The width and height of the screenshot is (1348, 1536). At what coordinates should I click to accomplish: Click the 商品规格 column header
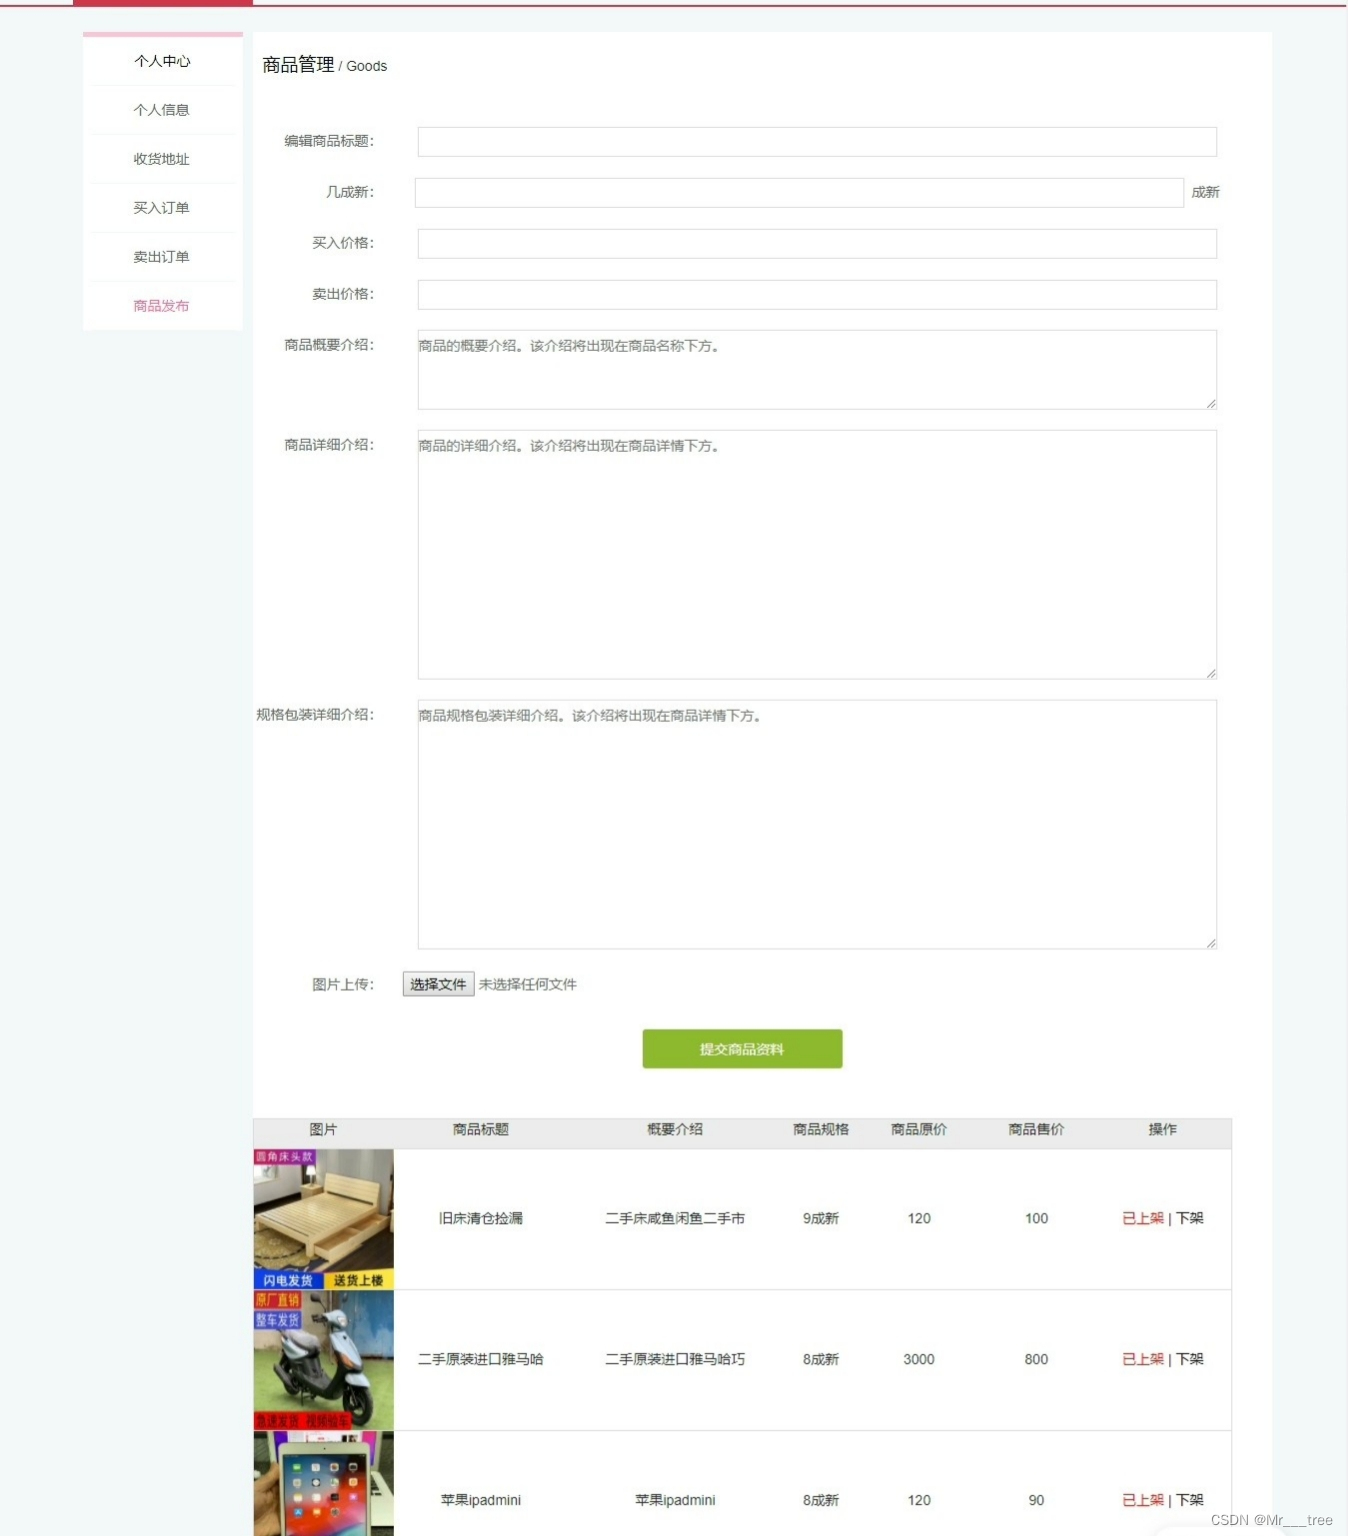821,1129
